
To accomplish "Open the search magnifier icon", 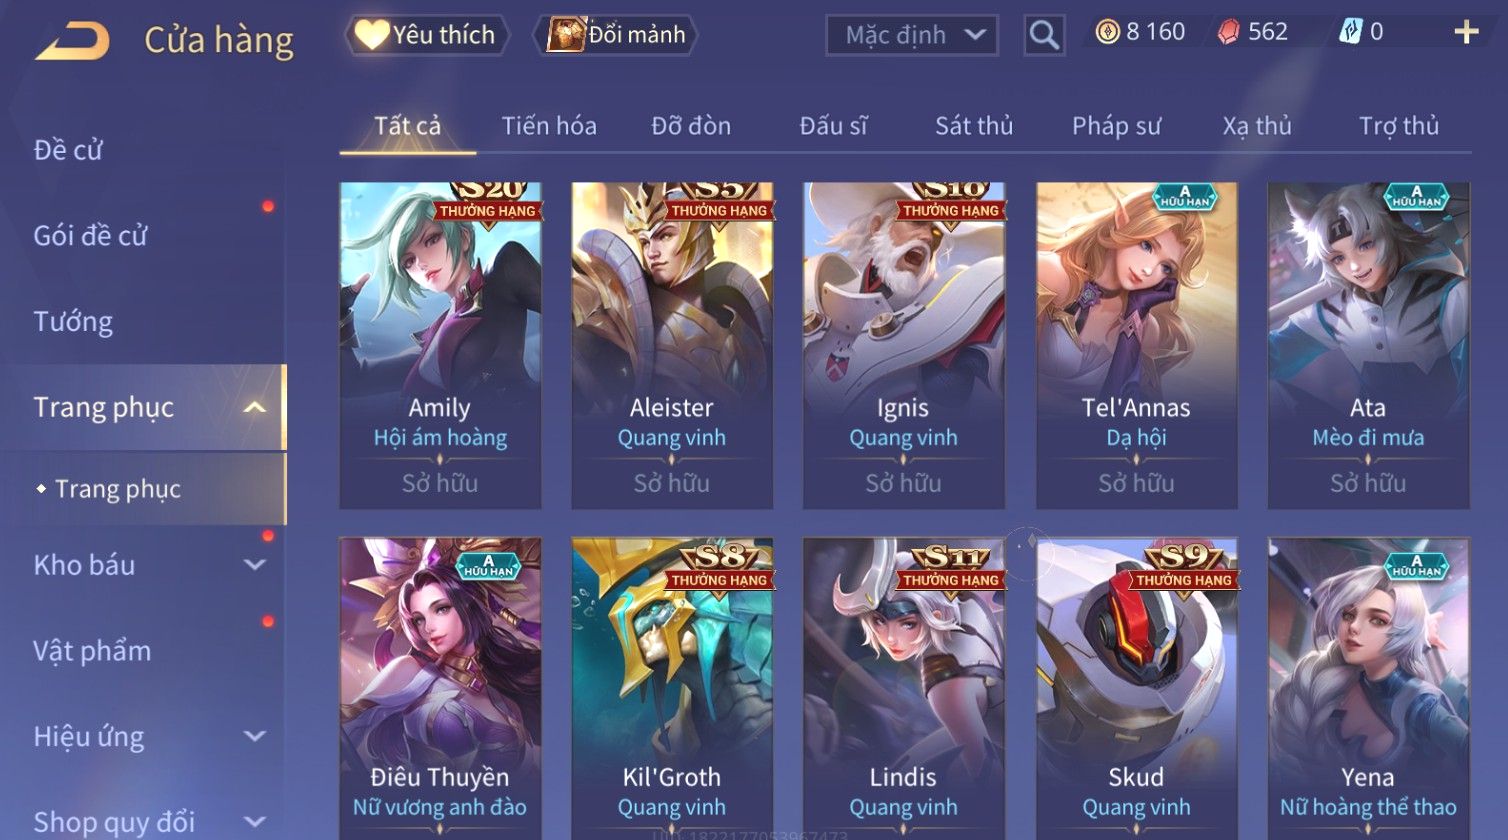I will click(x=1044, y=35).
